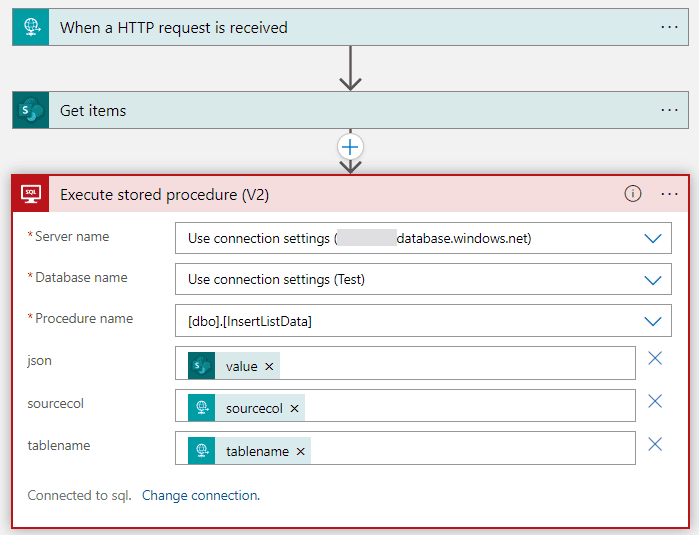This screenshot has width=699, height=535.
Task: Click the Server name label
Action: coord(72,236)
